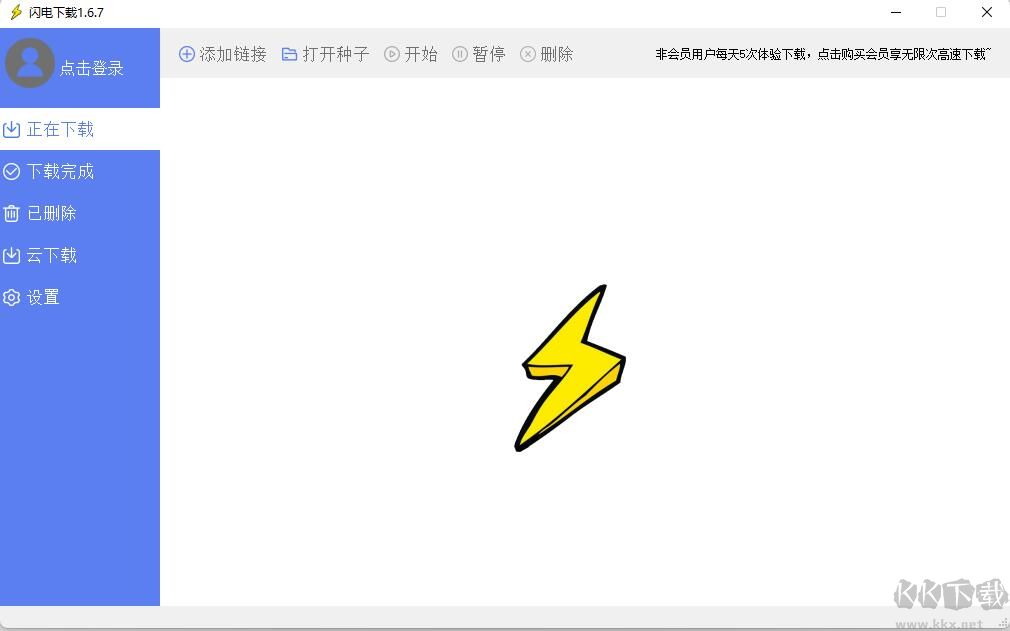The height and width of the screenshot is (631, 1010).
Task: Switch to 下载完成 tab
Action: pyautogui.click(x=80, y=171)
